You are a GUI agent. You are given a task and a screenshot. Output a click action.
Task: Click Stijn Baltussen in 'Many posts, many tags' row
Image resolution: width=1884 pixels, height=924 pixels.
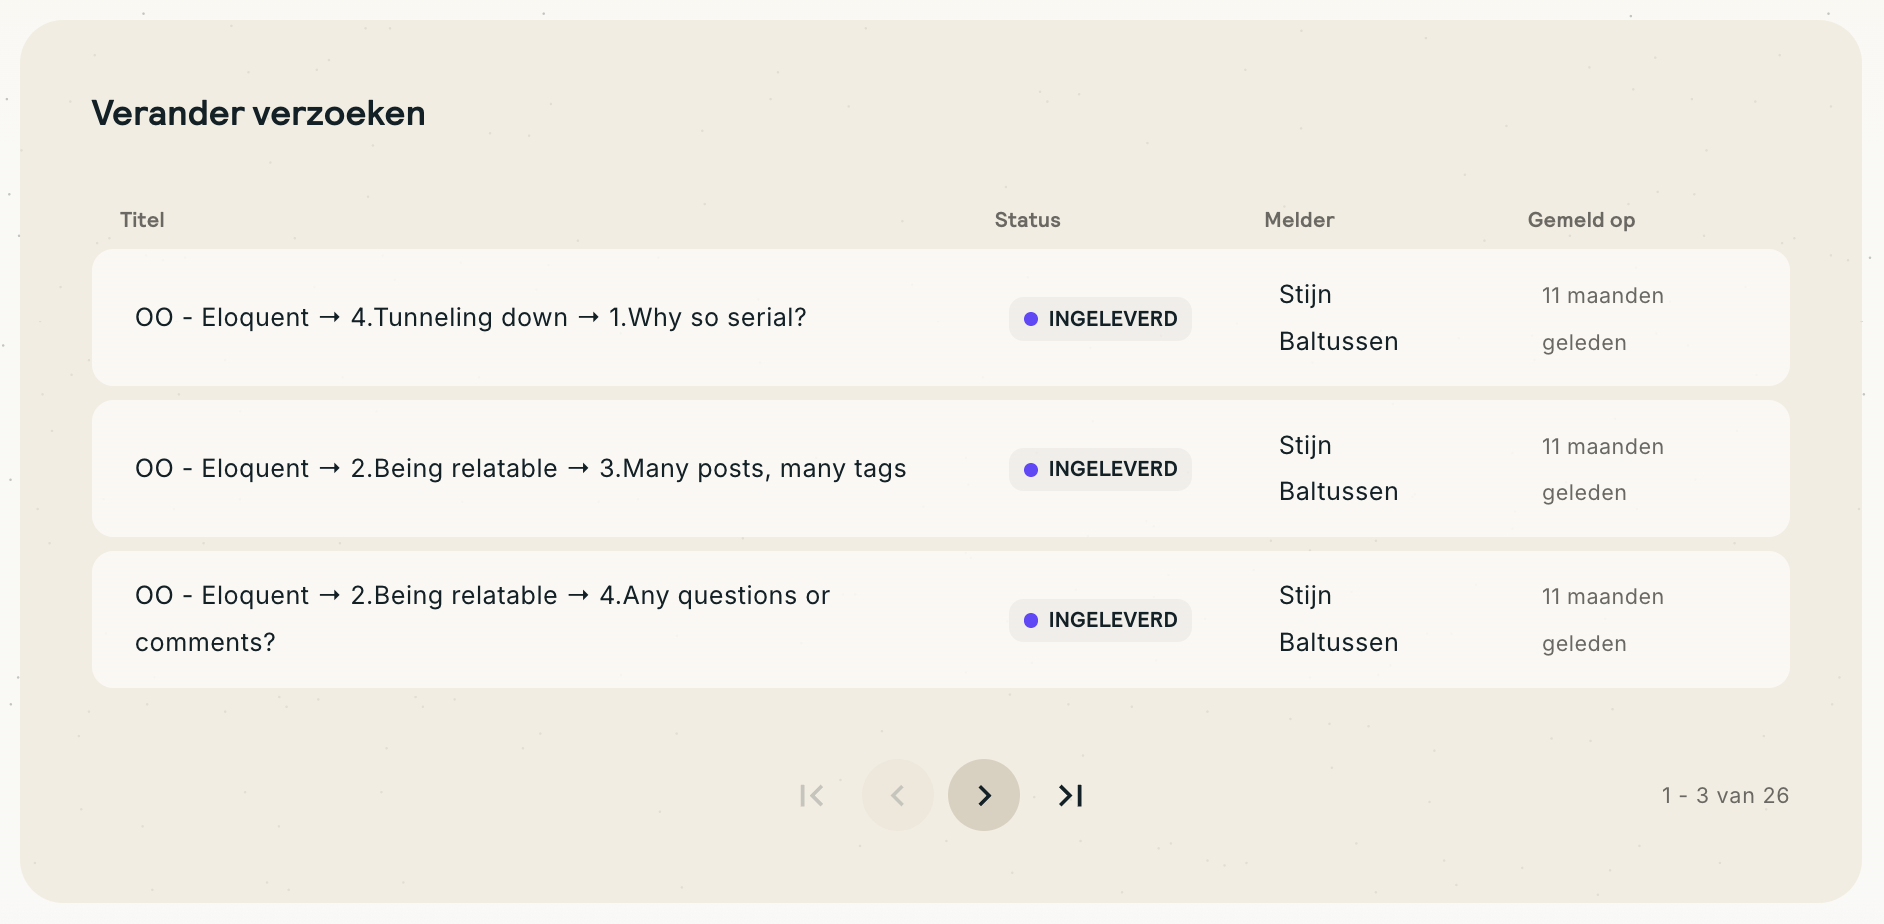click(1338, 468)
